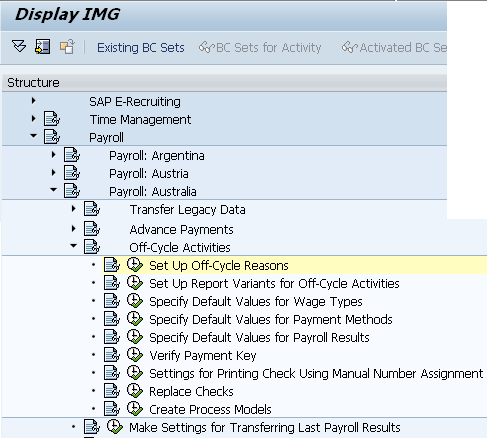Click the Existing BC Sets button
Viewport: 487px width, 442px height.
(141, 48)
